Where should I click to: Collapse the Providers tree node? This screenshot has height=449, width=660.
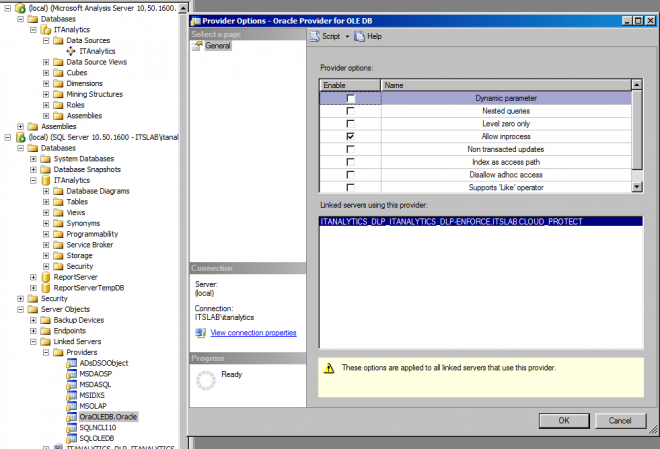coord(46,352)
